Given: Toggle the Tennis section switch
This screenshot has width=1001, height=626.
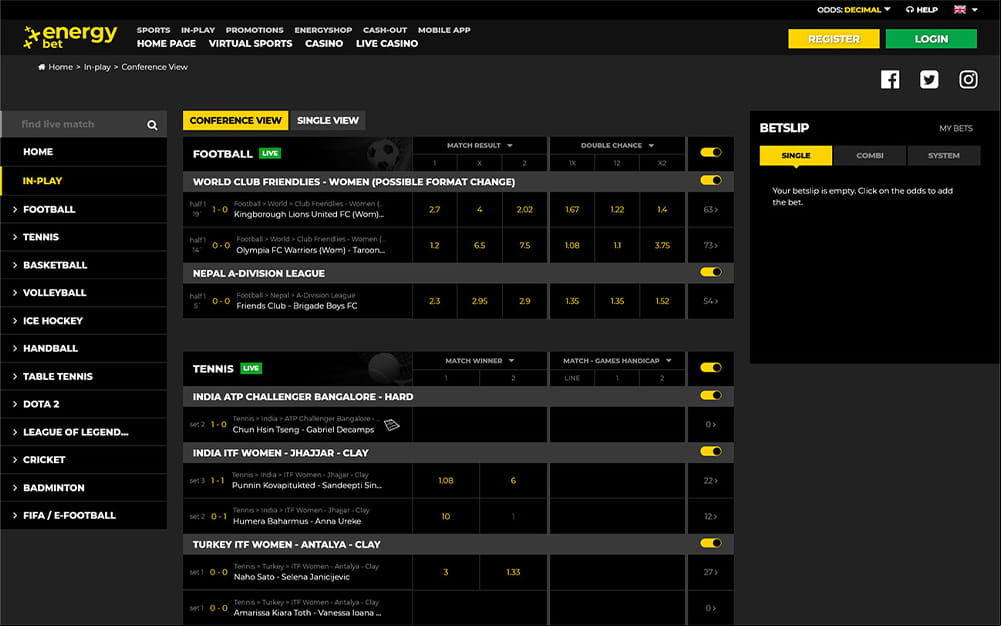Looking at the screenshot, I should 711,368.
